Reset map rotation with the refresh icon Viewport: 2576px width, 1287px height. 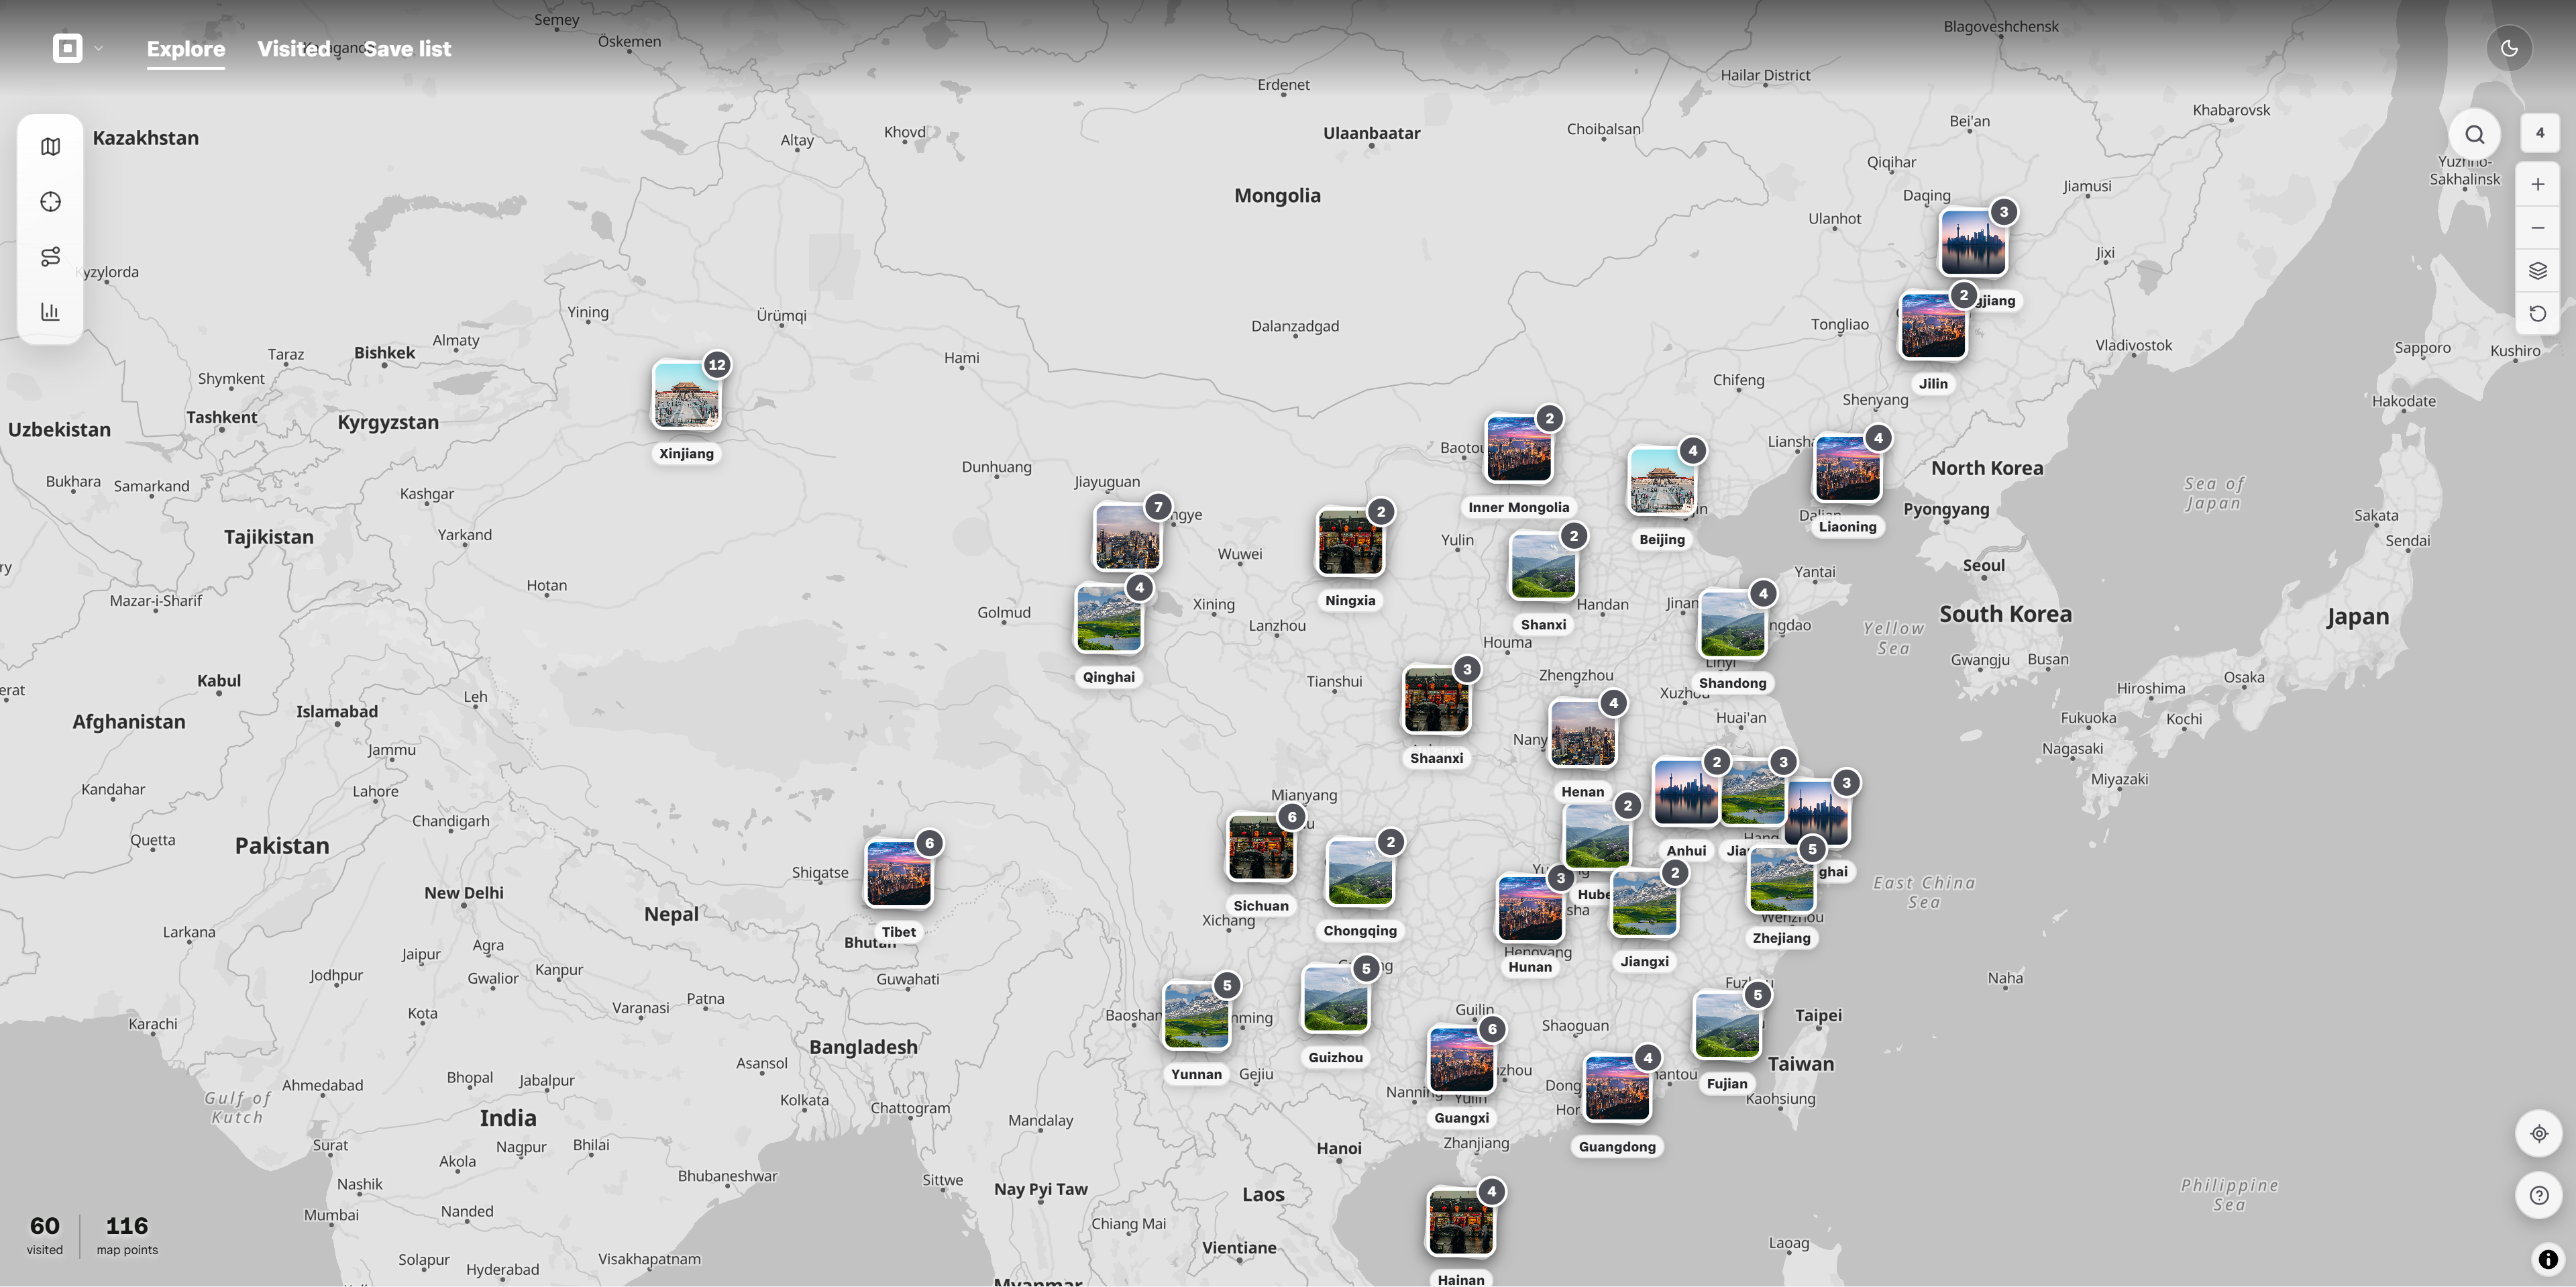(2538, 314)
